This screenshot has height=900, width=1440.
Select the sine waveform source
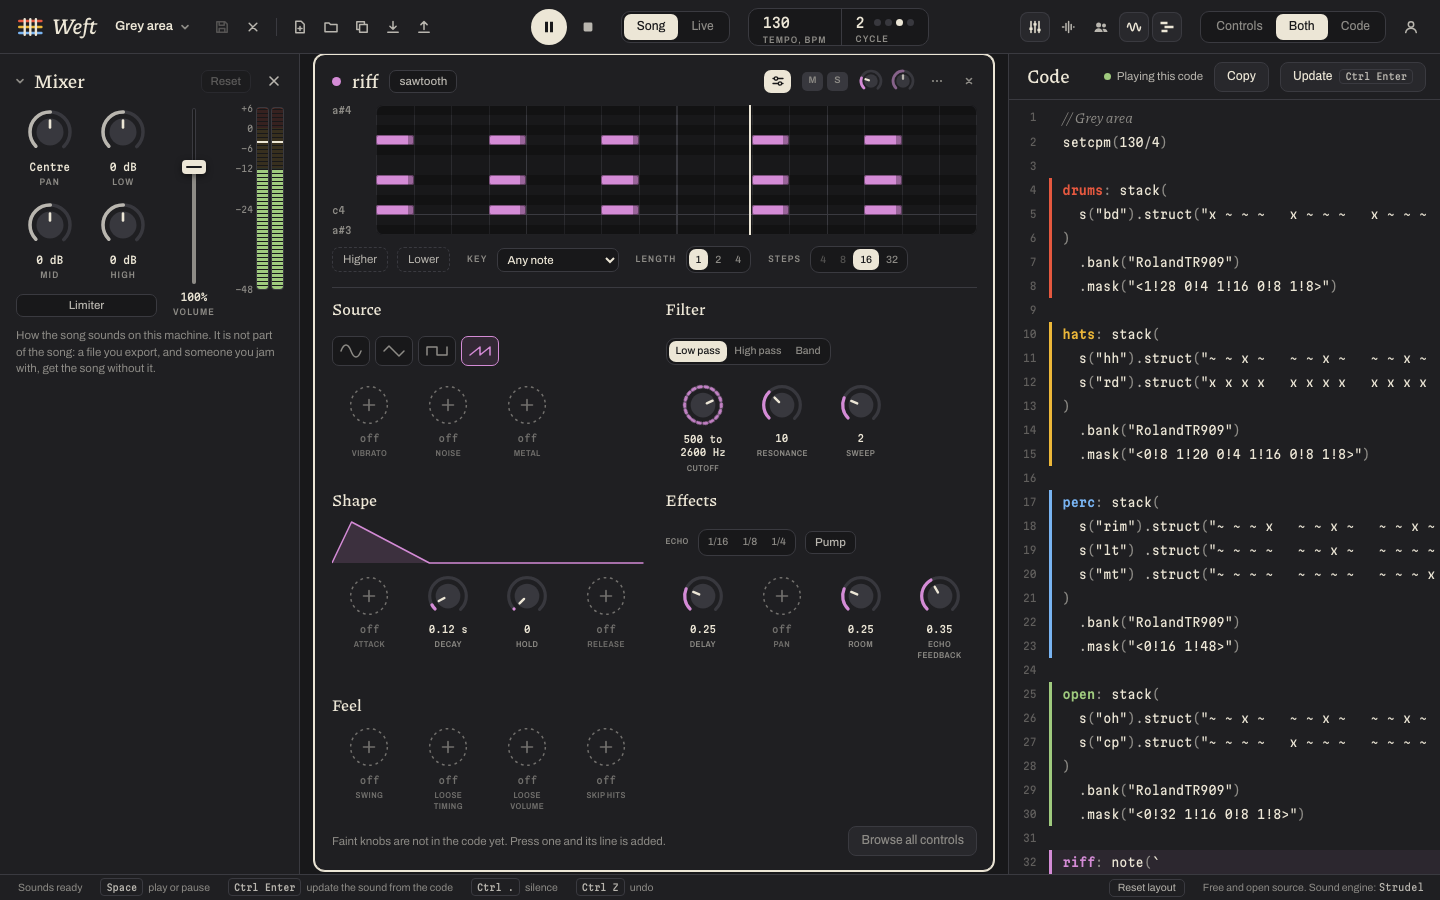(351, 351)
